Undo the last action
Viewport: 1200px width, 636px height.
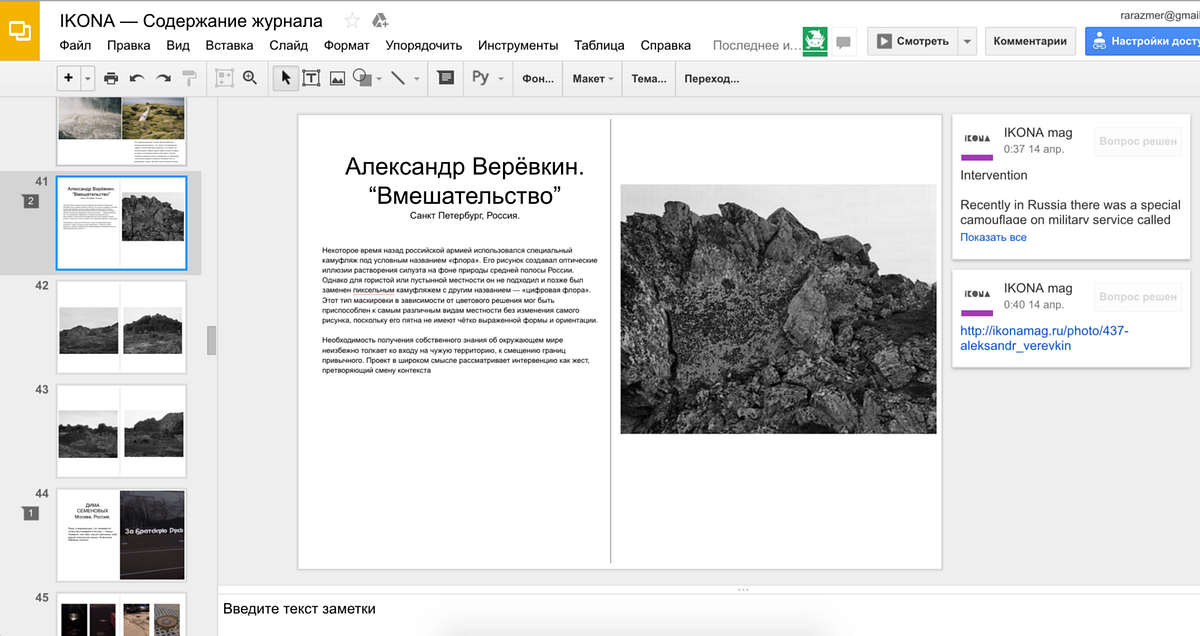pyautogui.click(x=137, y=77)
